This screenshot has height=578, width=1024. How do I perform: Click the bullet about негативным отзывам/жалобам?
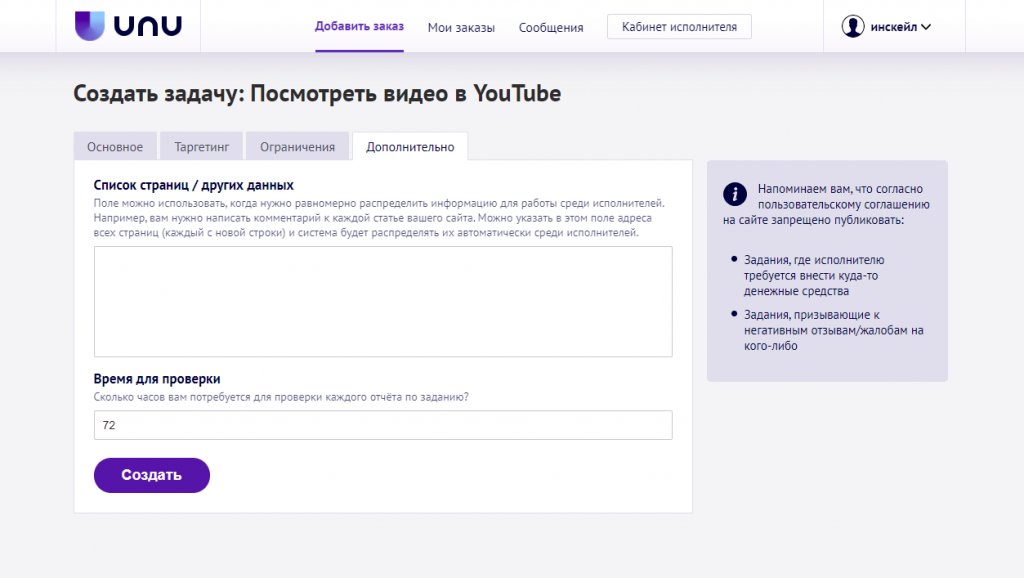coord(833,330)
